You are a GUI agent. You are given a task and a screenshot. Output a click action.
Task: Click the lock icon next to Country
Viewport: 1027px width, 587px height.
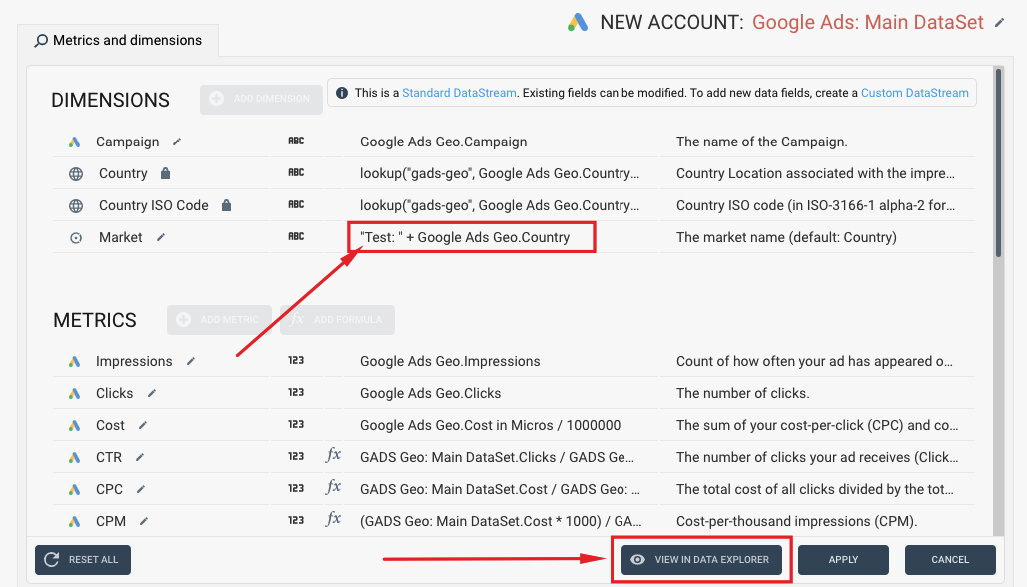166,173
